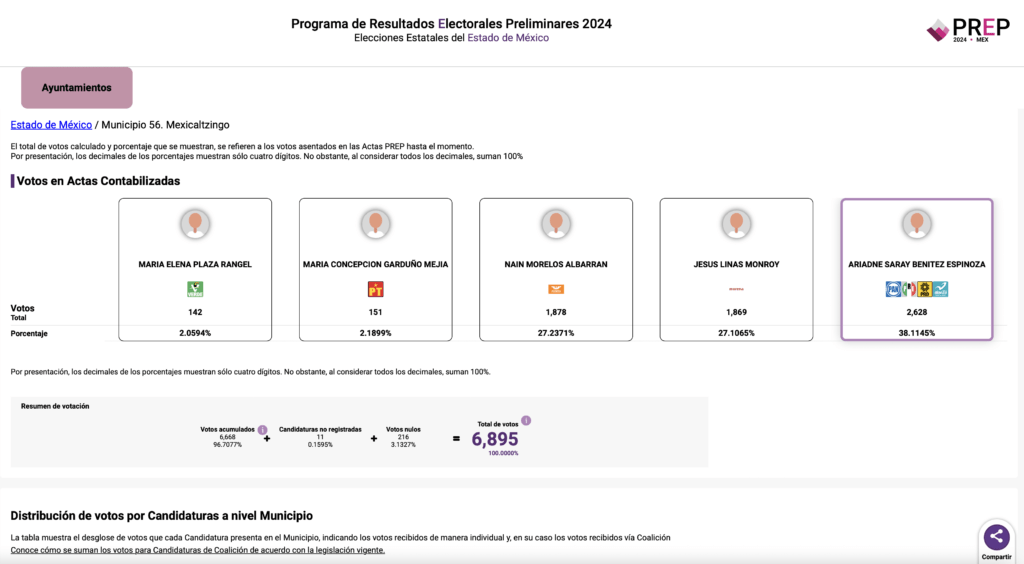Viewport: 1024px width, 564px height.
Task: Click the PAN coalition logo
Action: 893,289
